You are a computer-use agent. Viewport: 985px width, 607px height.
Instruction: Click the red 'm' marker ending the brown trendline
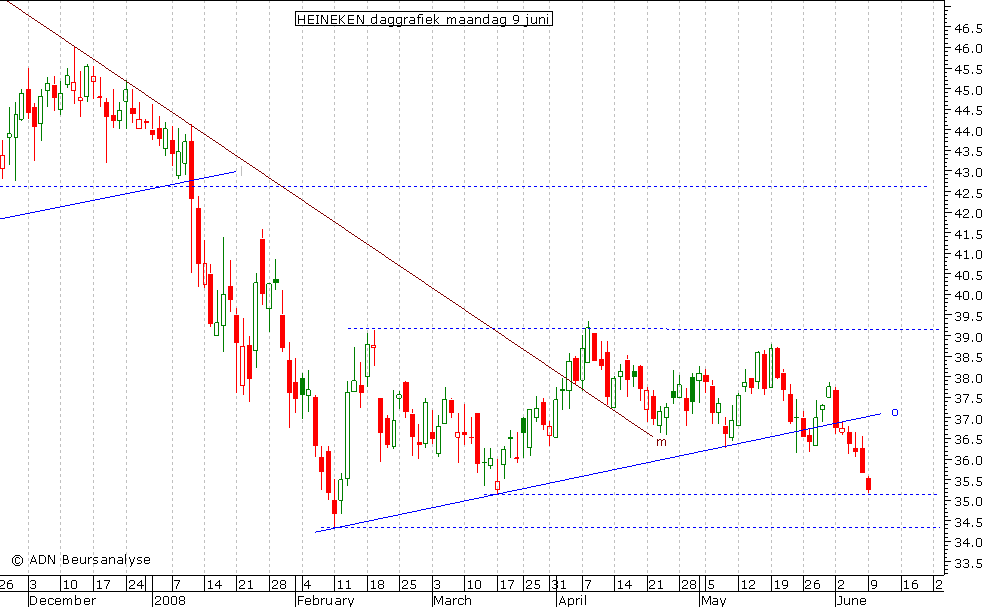click(x=661, y=442)
